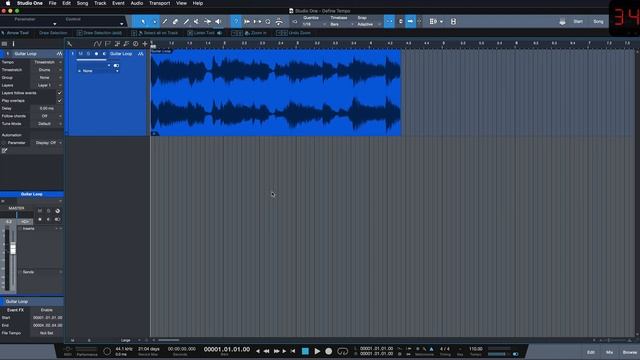The image size is (640, 360).
Task: Select the Listen tool speaker icon
Action: [x=218, y=22]
